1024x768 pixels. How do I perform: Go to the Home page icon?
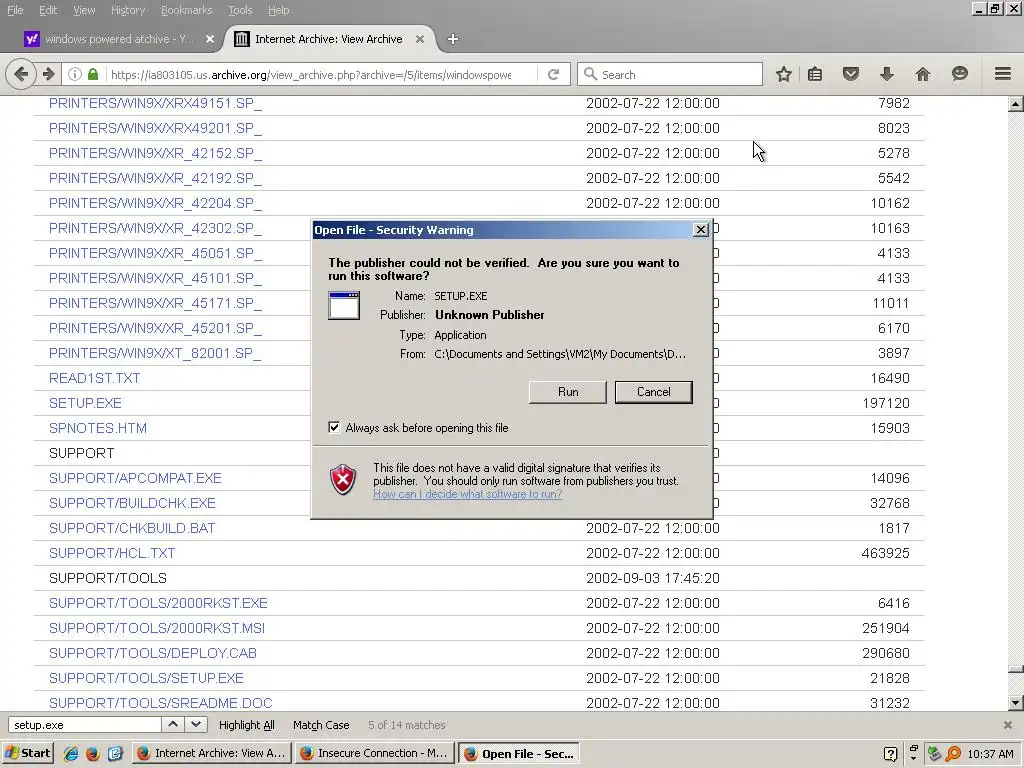923,74
